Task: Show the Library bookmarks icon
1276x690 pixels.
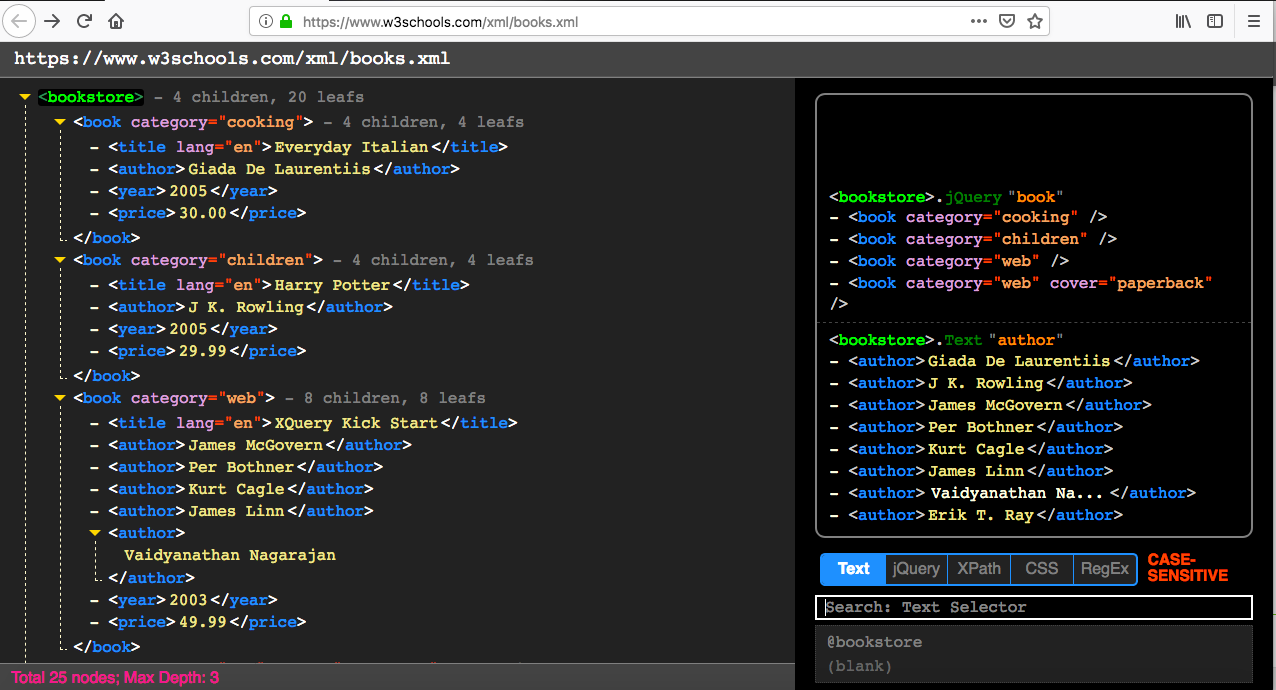Action: 1184,21
